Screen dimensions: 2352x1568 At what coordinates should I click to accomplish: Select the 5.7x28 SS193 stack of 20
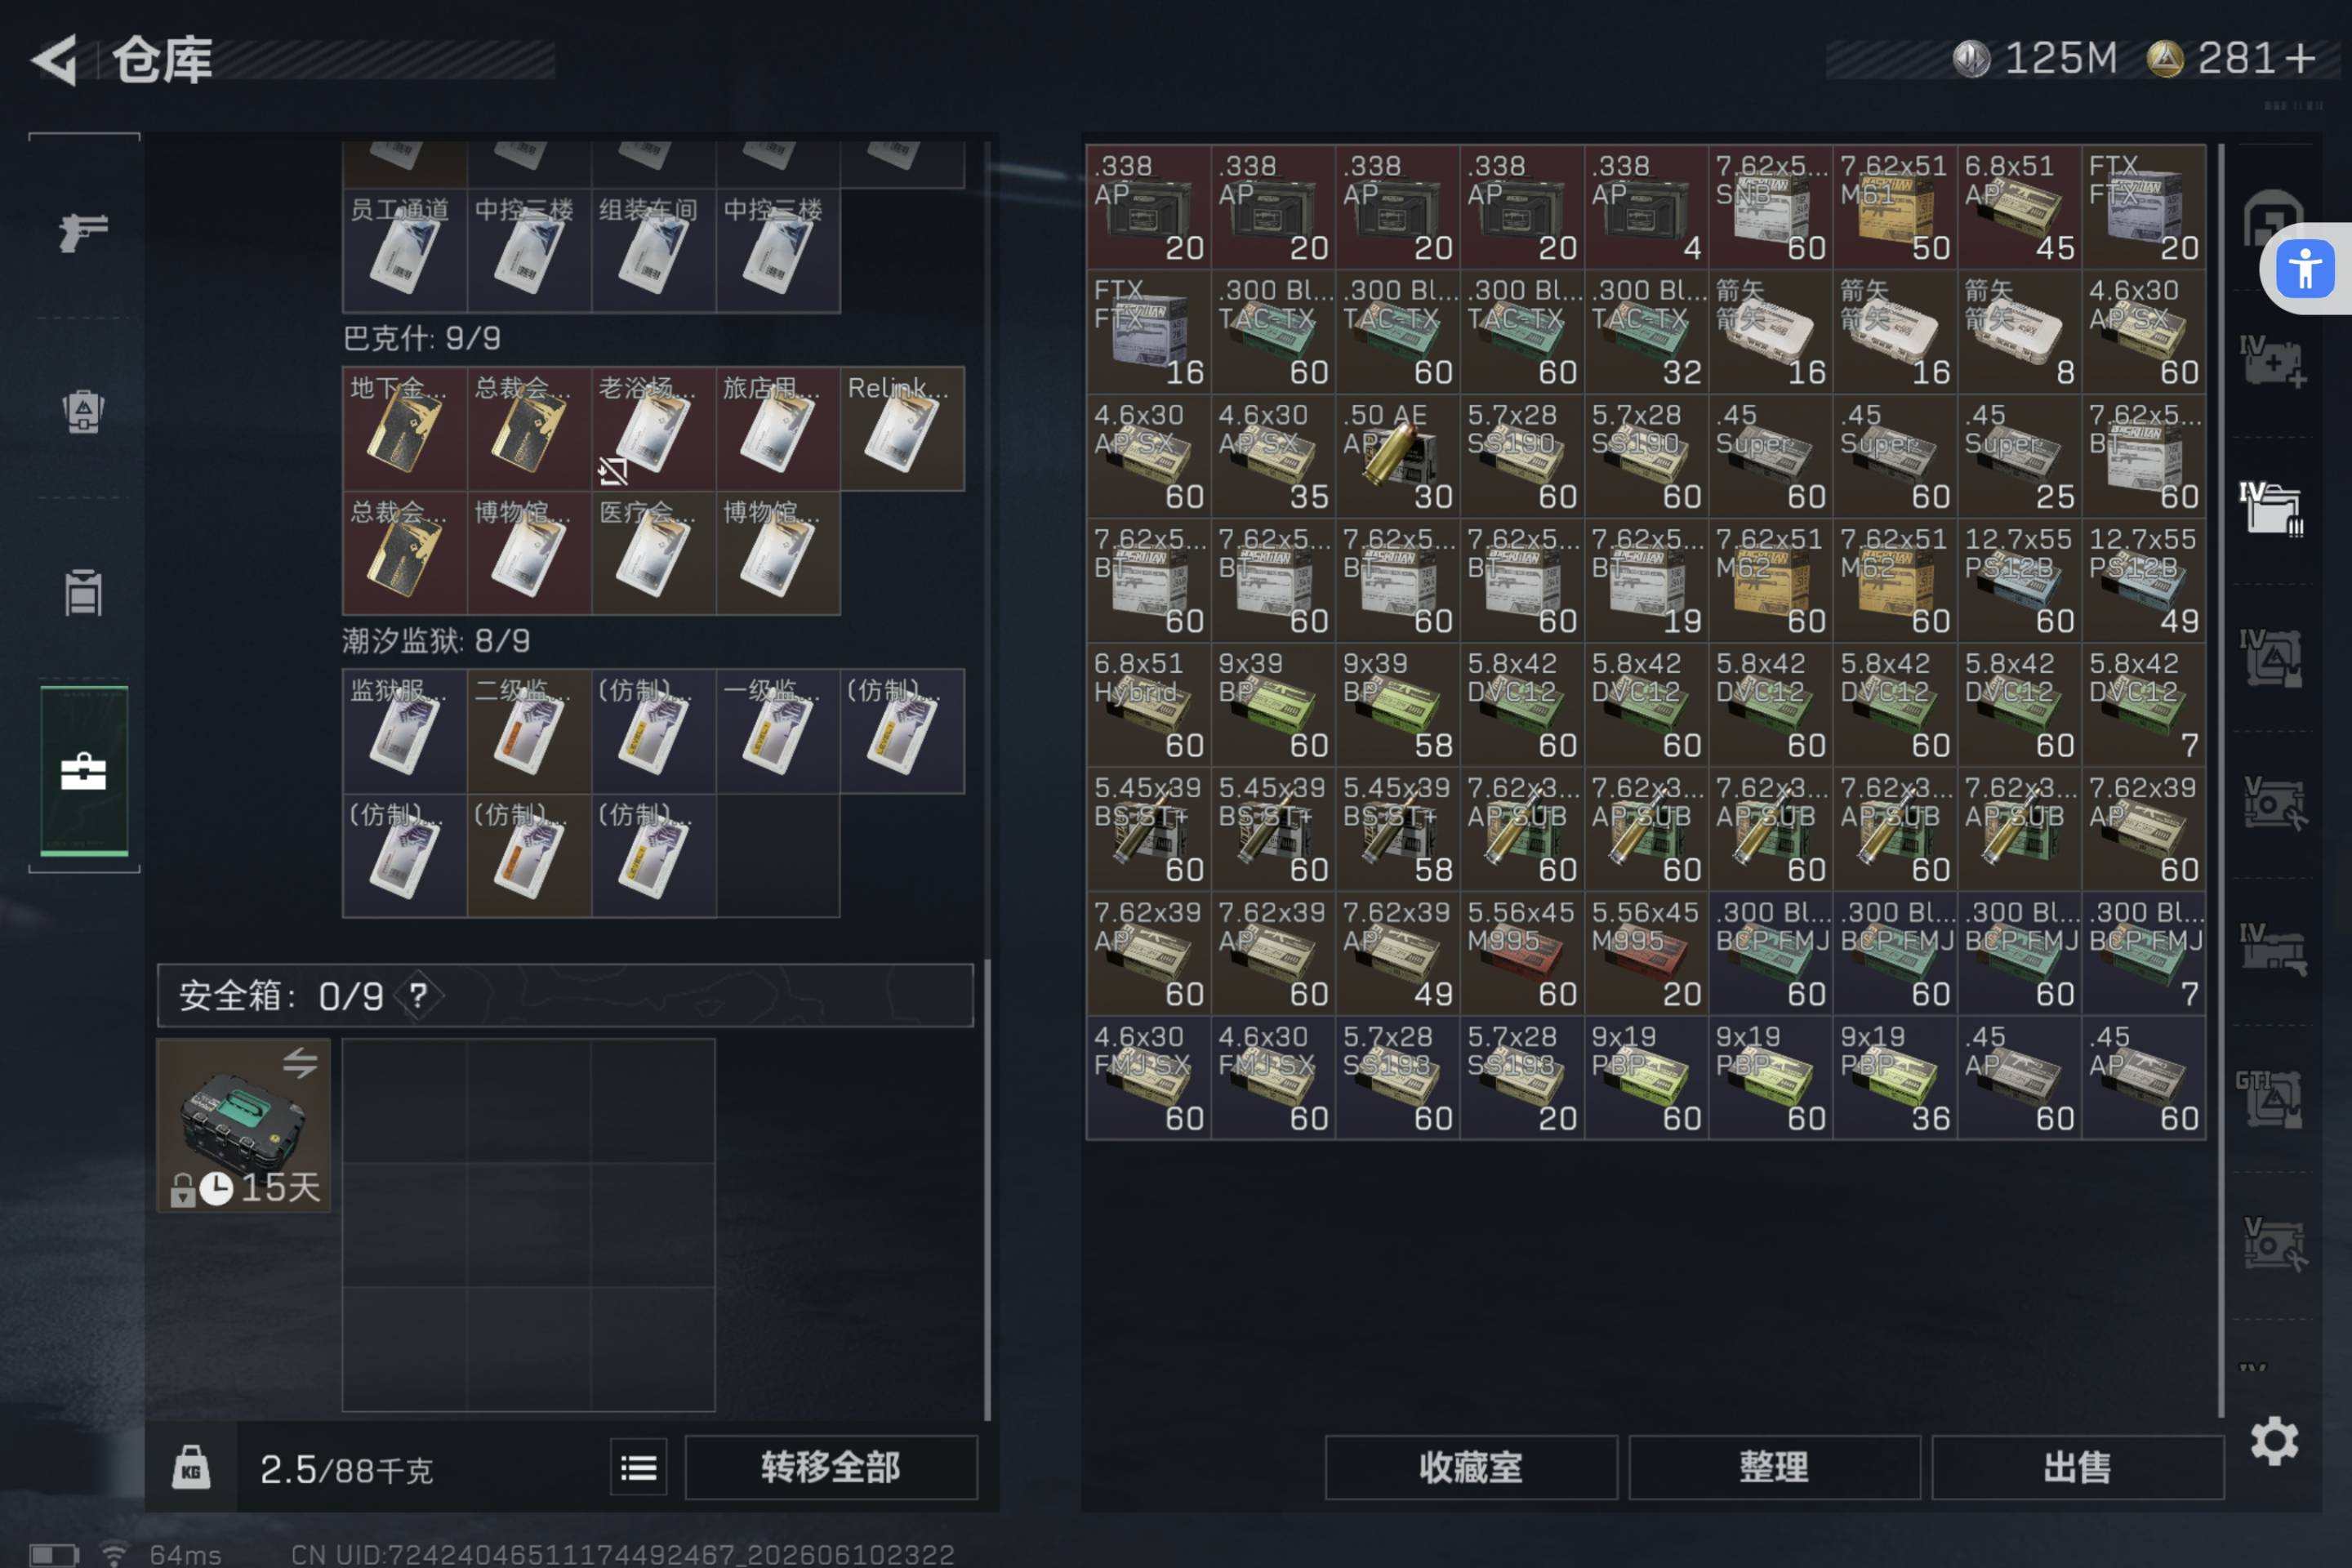1522,1079
